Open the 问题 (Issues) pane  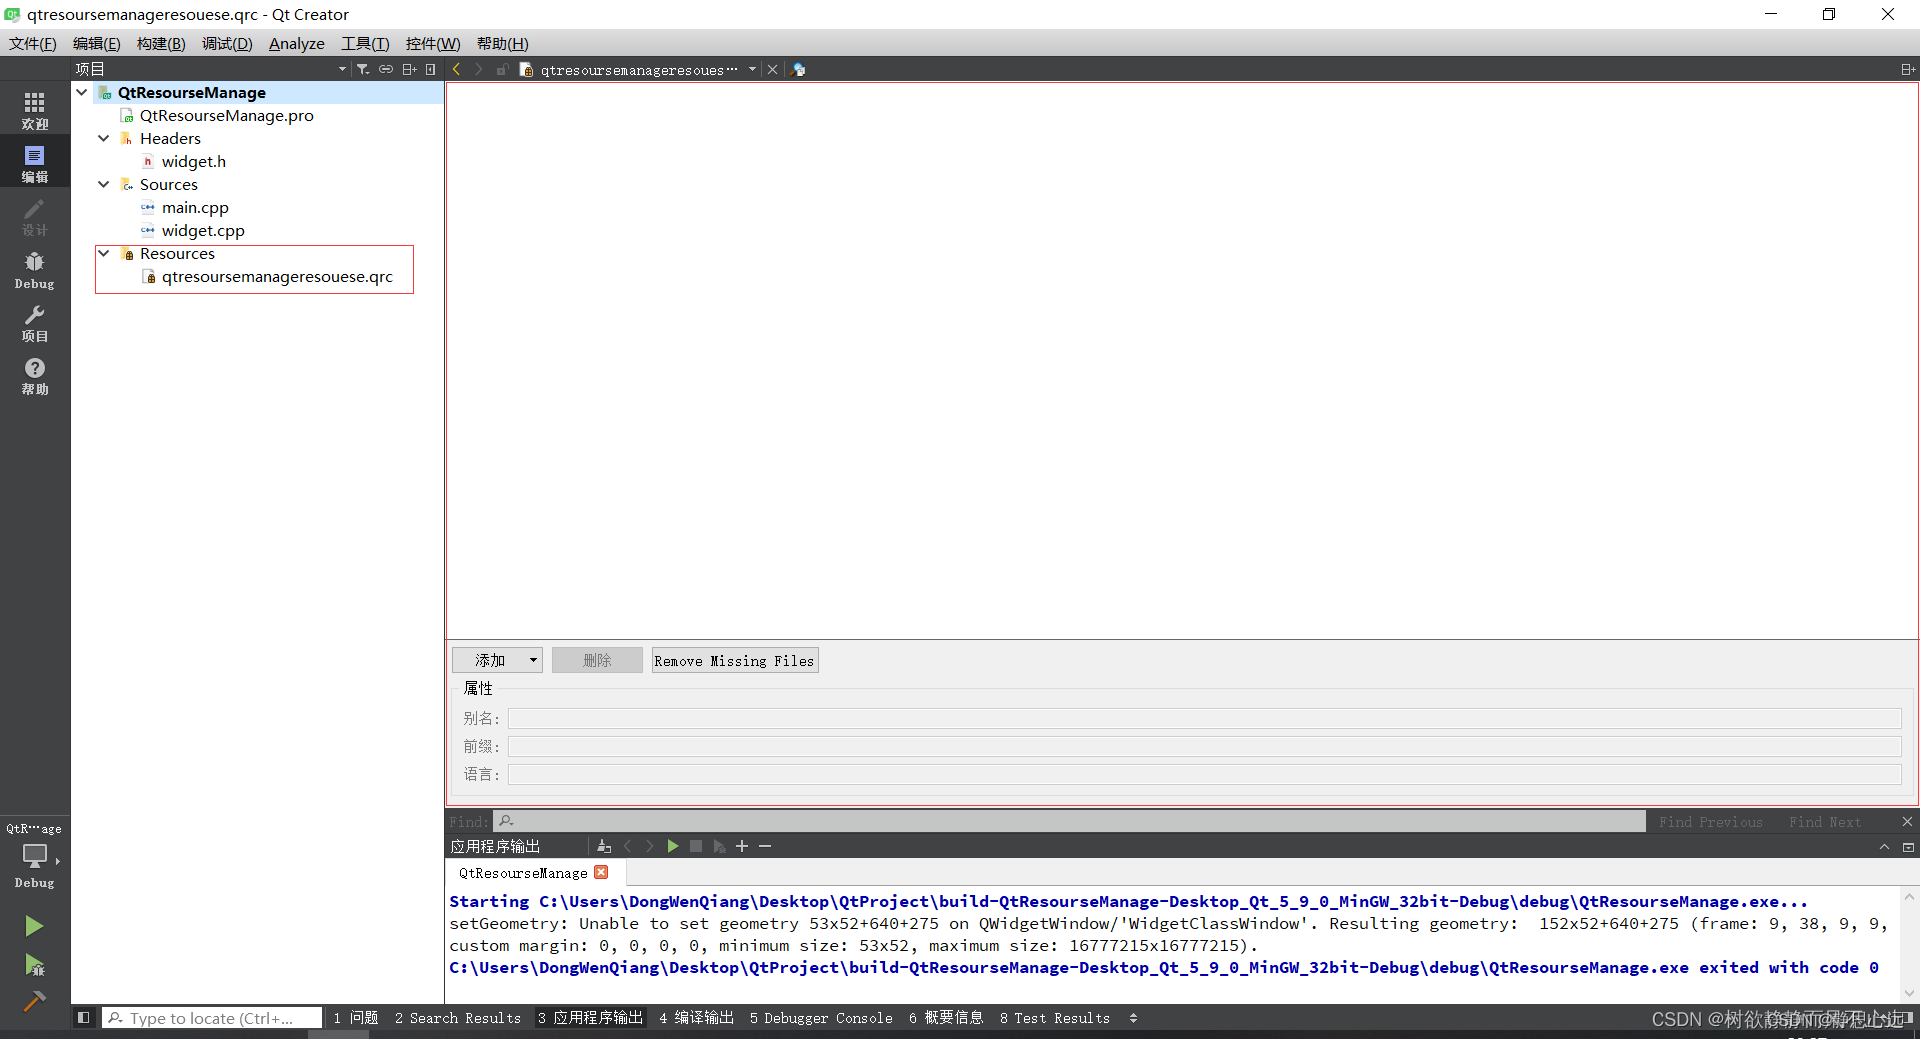click(356, 1017)
